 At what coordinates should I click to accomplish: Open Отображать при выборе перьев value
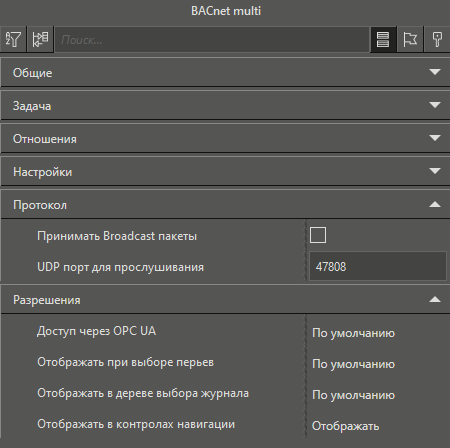click(353, 364)
